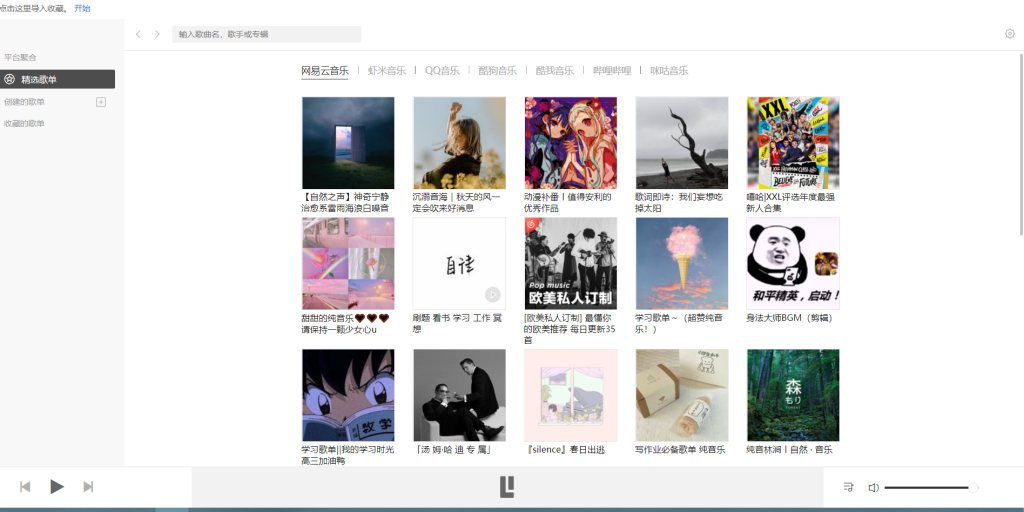Screen dimensions: 1024x512
Task: Open the 汤姆·哈迪 playlist cover
Action: pyautogui.click(x=459, y=395)
